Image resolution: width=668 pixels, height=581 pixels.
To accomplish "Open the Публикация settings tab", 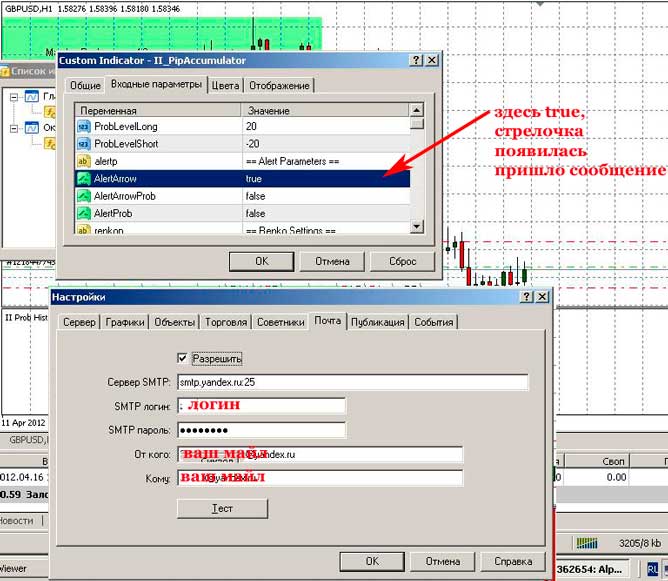I will pyautogui.click(x=377, y=322).
